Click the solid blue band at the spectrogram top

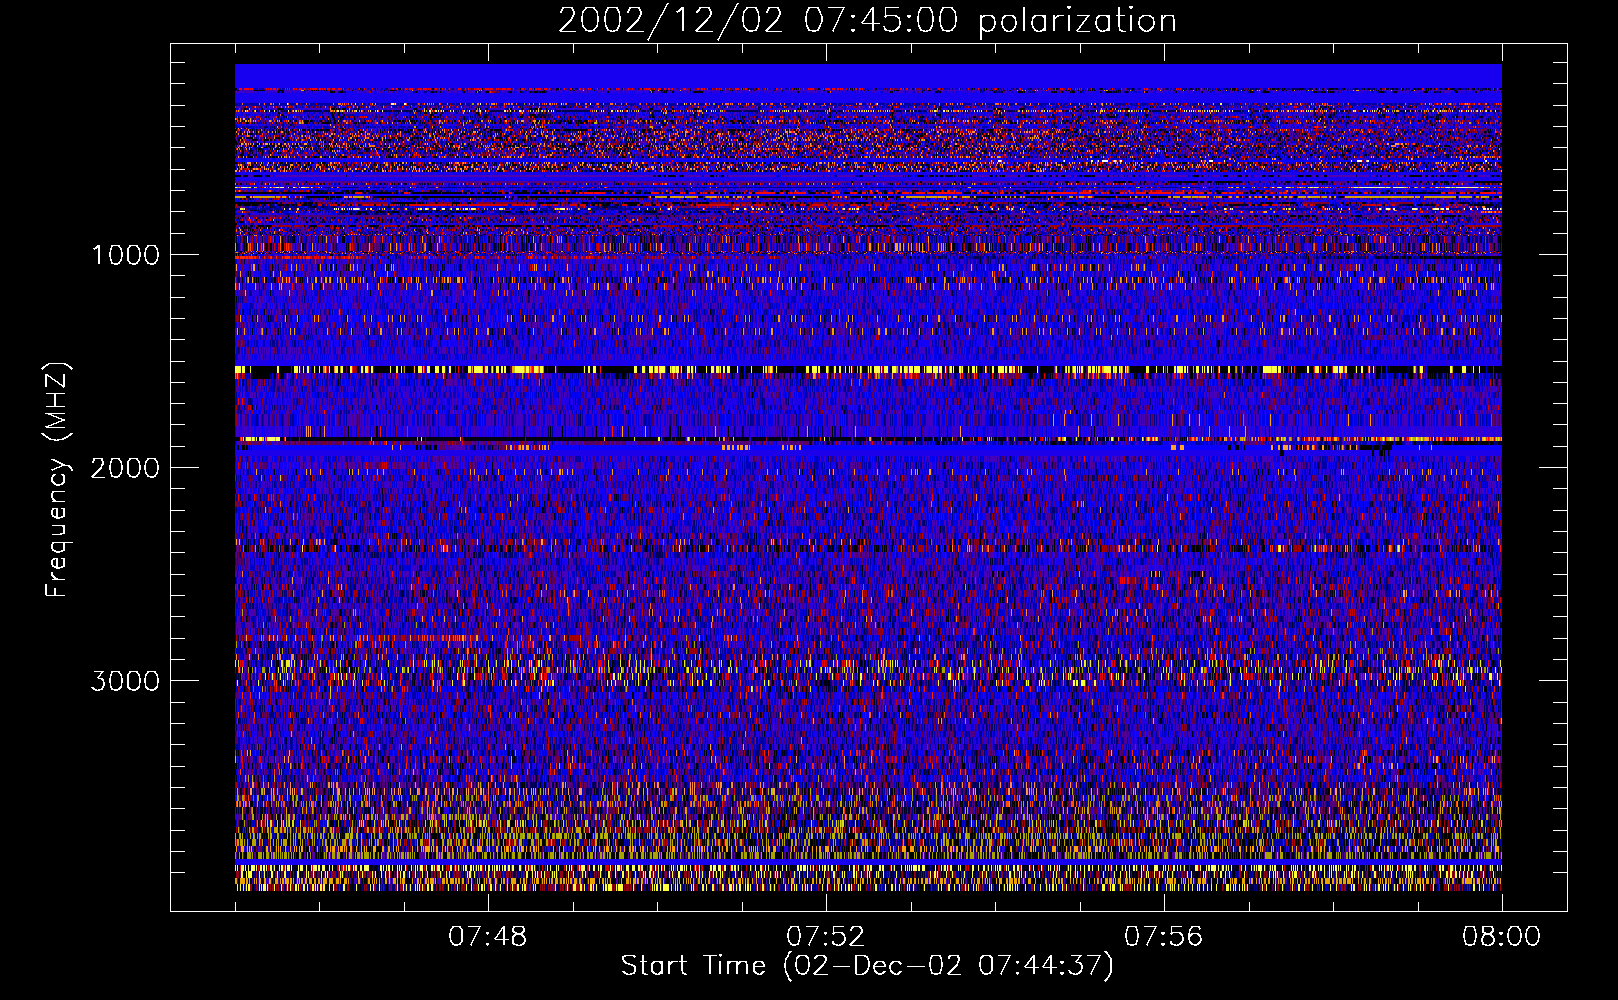click(x=868, y=76)
